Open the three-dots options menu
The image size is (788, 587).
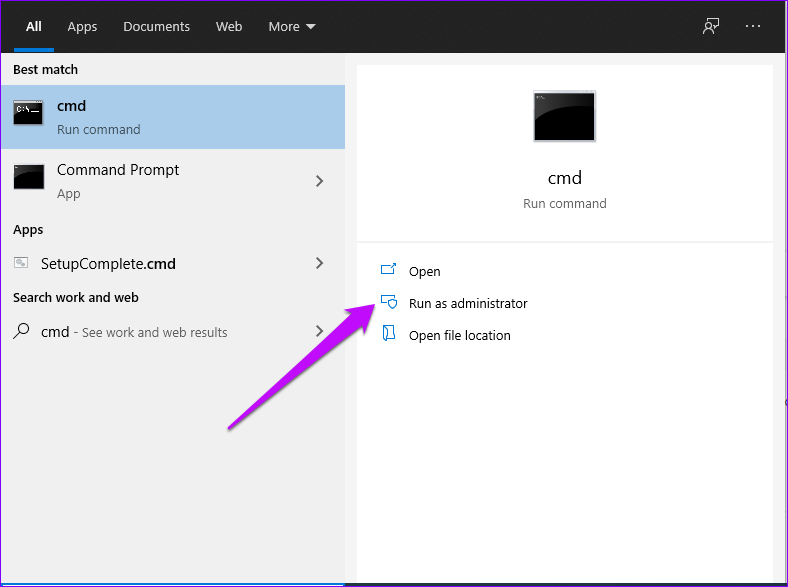752,26
